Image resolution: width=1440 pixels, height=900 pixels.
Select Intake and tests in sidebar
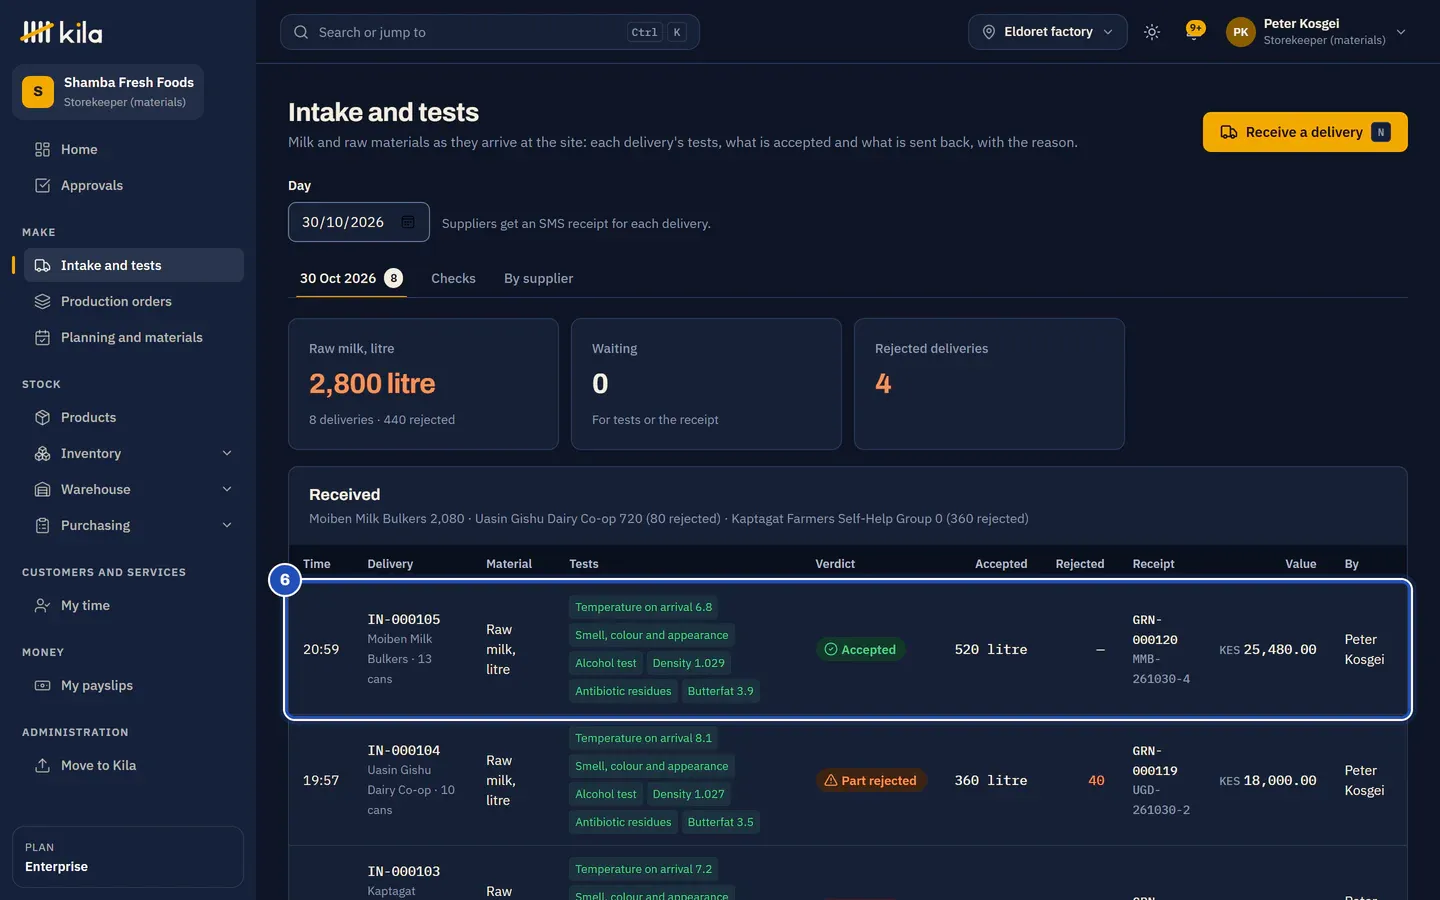[x=134, y=266]
